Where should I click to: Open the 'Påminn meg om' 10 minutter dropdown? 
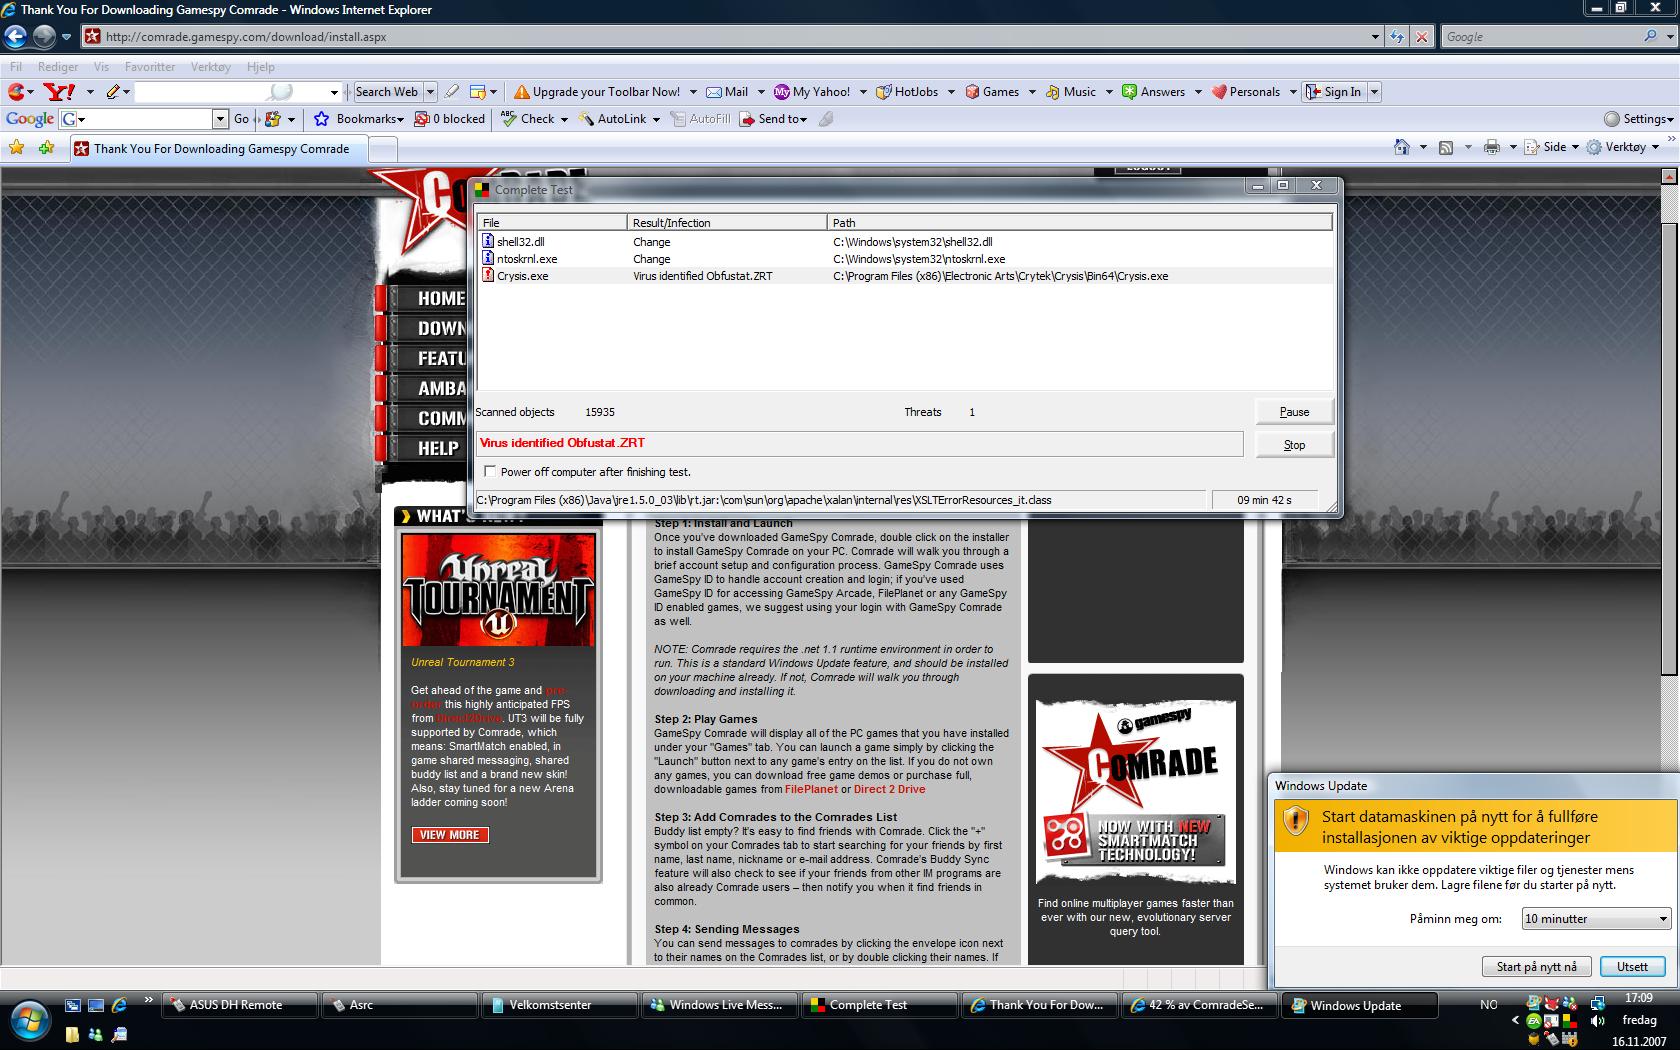tap(1596, 918)
